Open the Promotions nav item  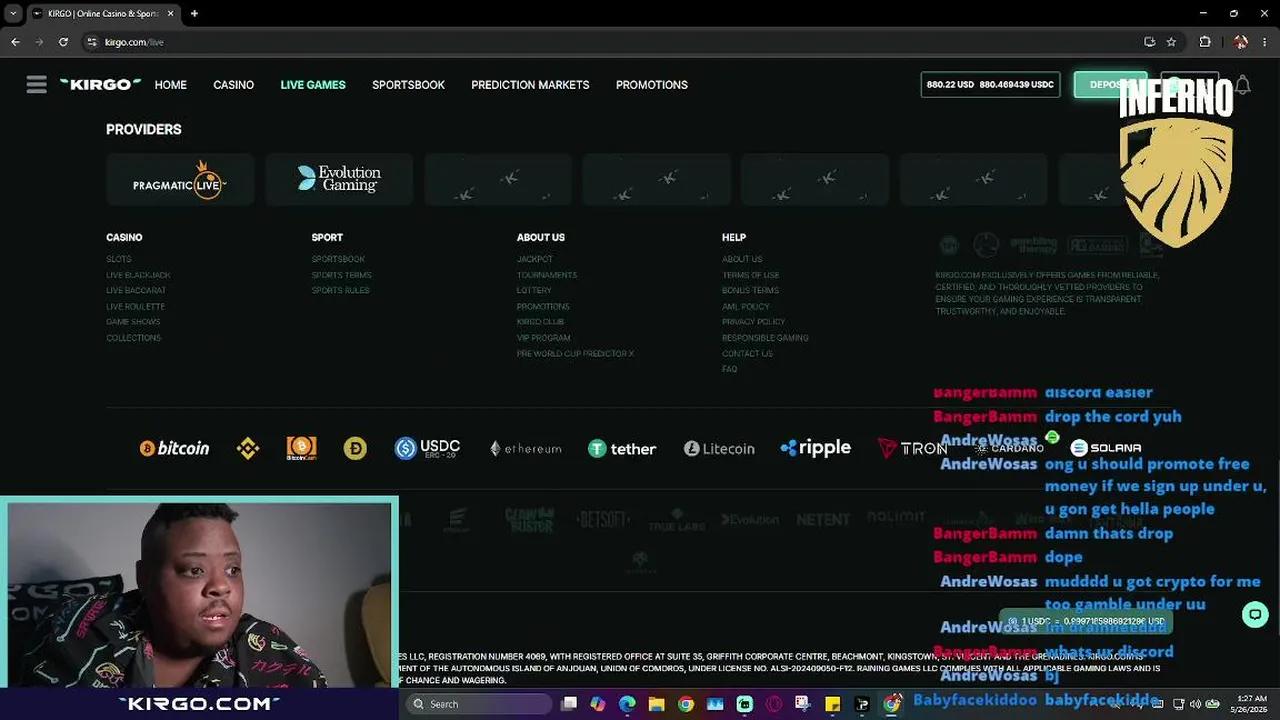pos(652,85)
